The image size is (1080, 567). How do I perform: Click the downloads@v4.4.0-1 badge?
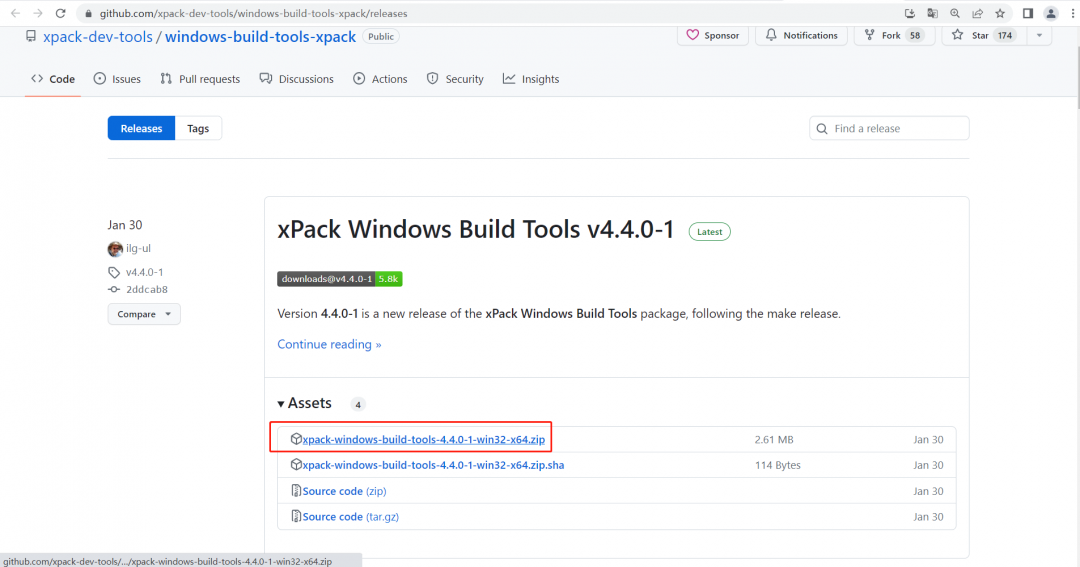coord(340,279)
